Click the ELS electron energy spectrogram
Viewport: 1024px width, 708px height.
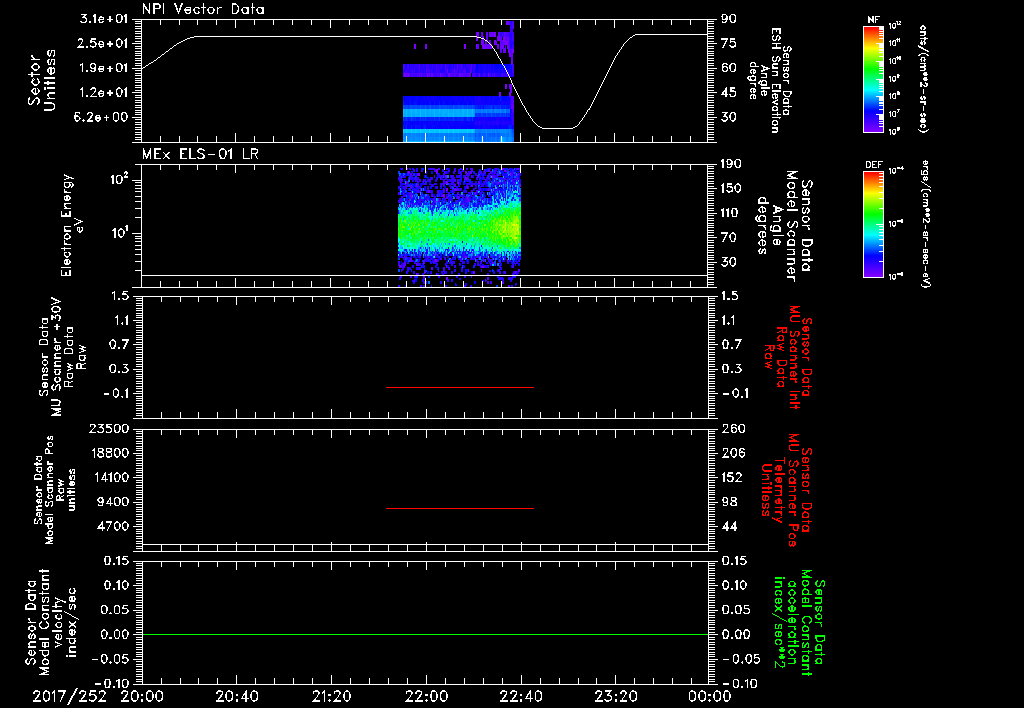[x=459, y=227]
